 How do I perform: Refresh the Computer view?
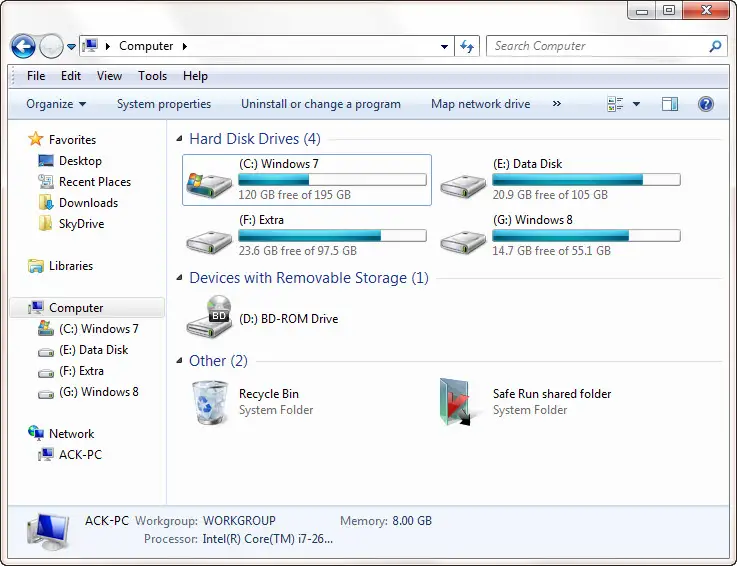pyautogui.click(x=467, y=46)
